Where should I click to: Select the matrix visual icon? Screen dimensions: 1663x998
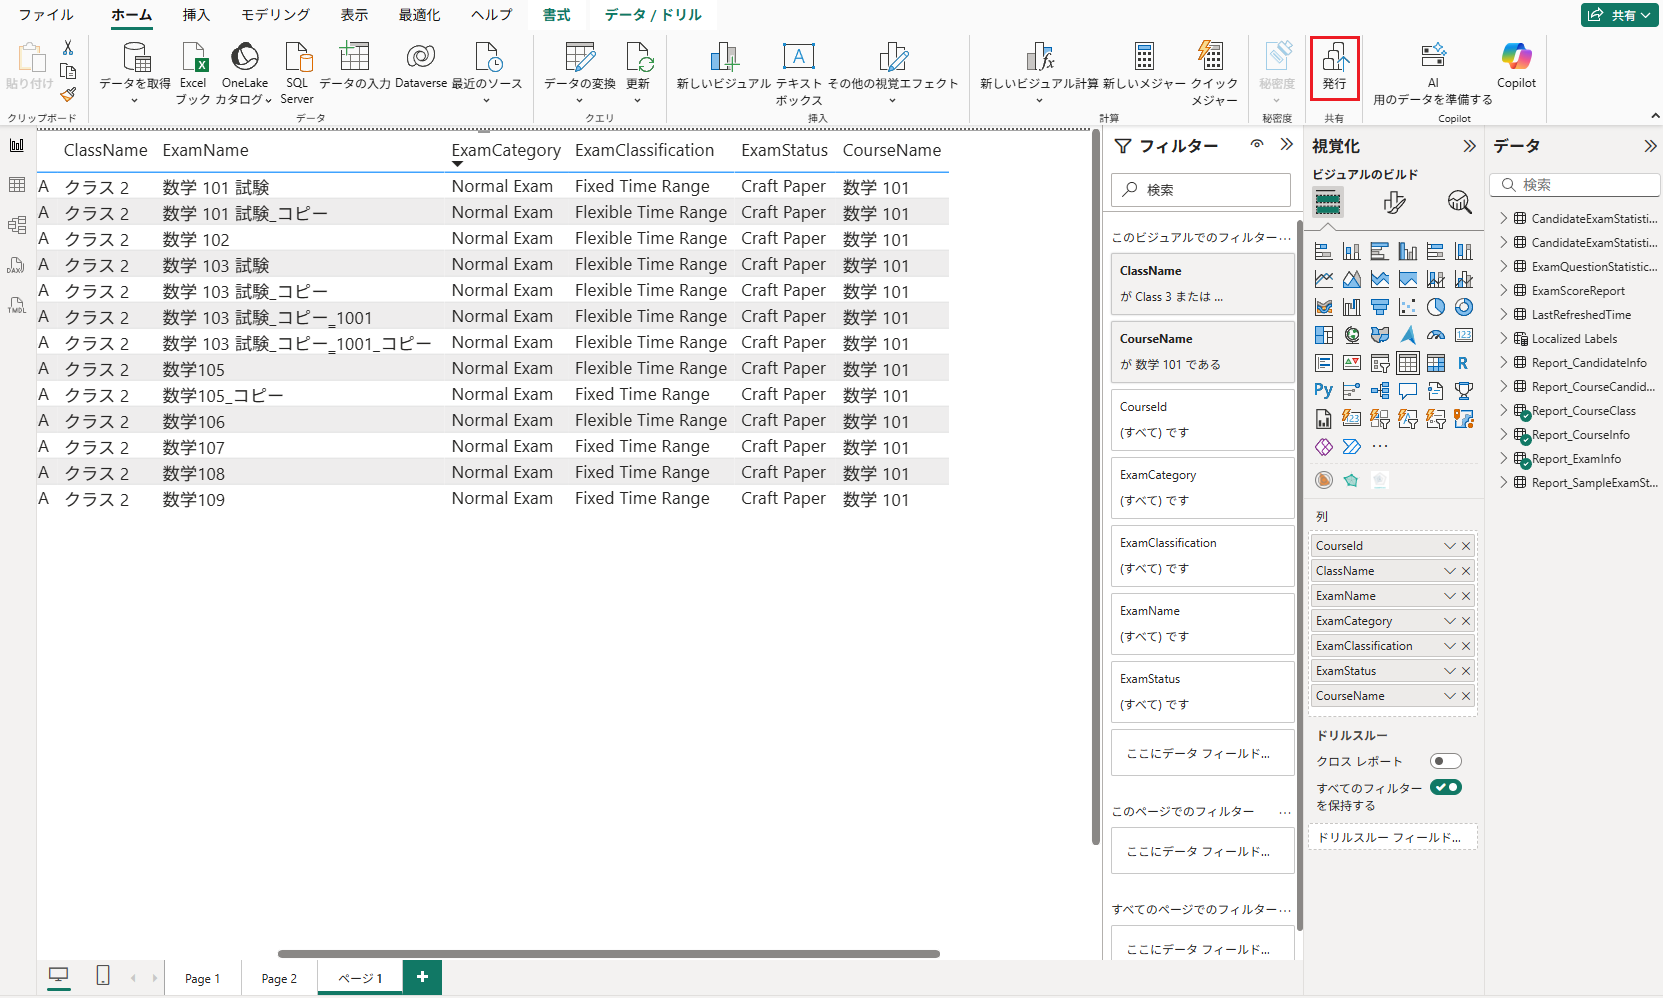(1436, 363)
